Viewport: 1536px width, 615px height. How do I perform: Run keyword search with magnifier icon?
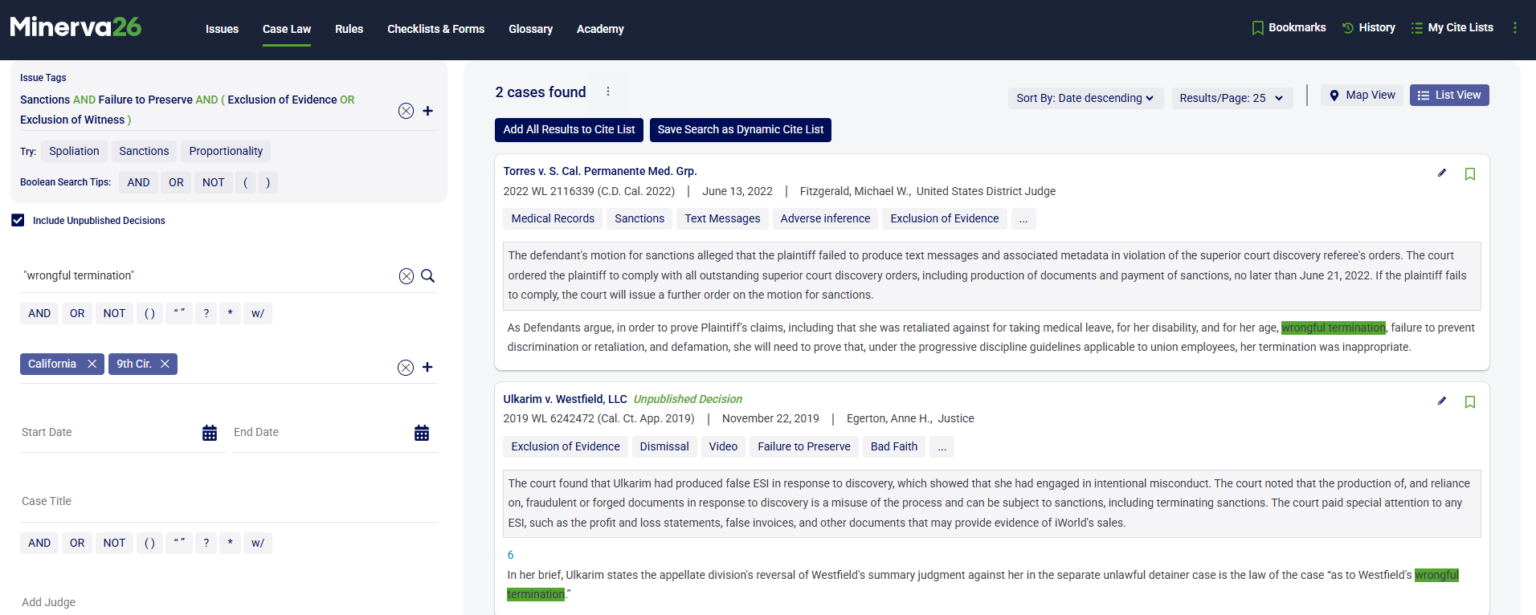click(x=428, y=276)
